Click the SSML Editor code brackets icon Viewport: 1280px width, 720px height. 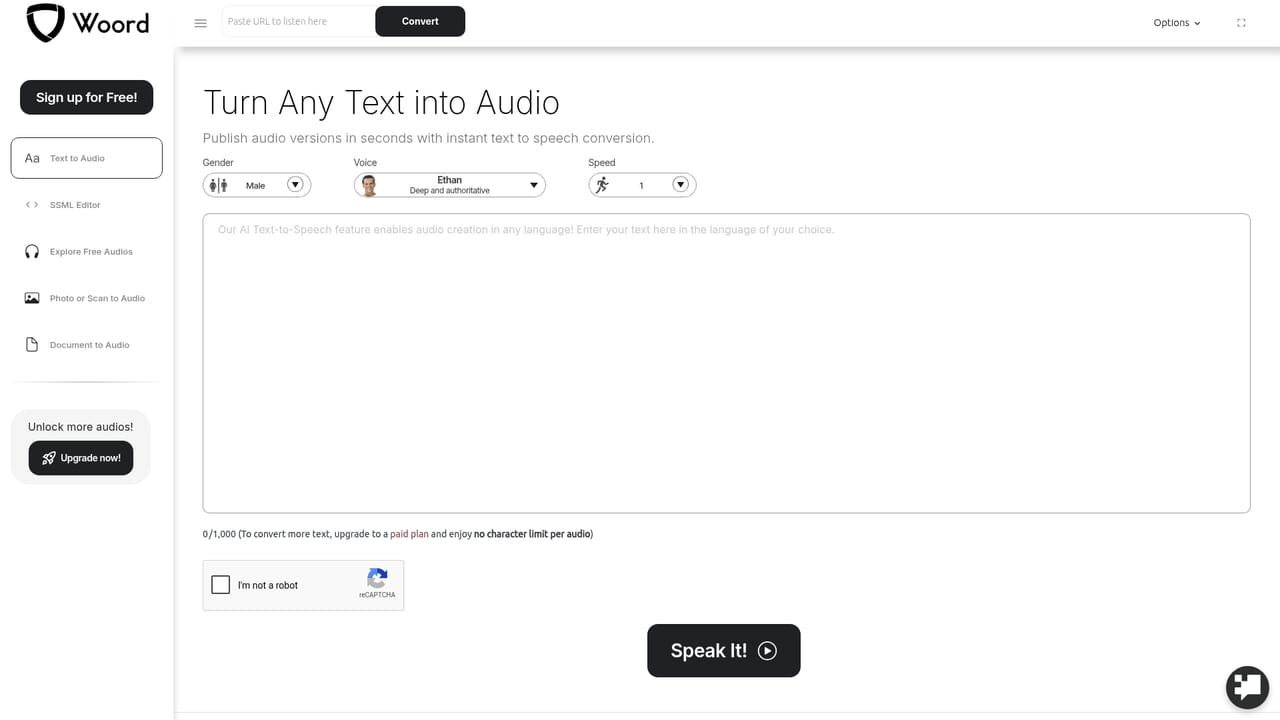coord(32,205)
